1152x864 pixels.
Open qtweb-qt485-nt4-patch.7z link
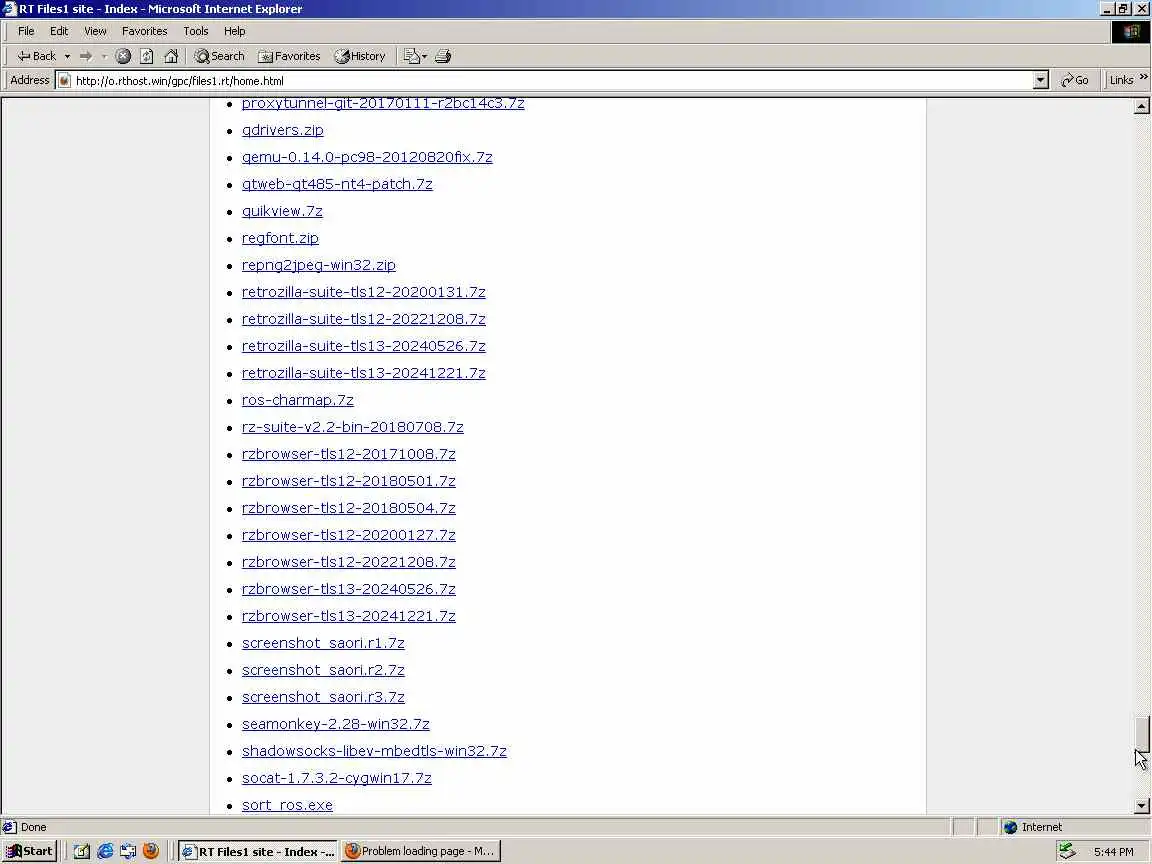pyautogui.click(x=337, y=184)
